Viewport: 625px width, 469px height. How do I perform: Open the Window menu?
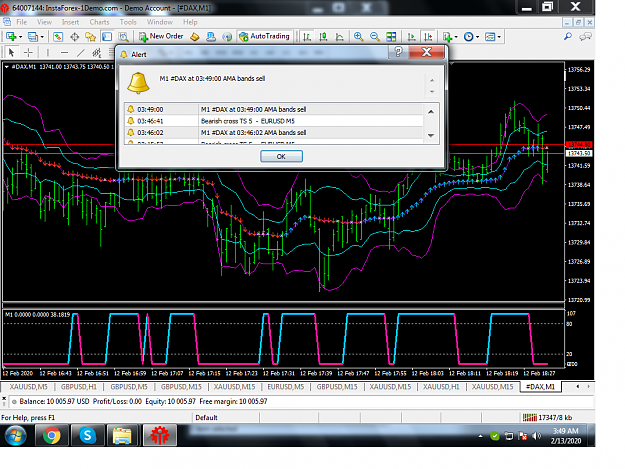[160, 22]
